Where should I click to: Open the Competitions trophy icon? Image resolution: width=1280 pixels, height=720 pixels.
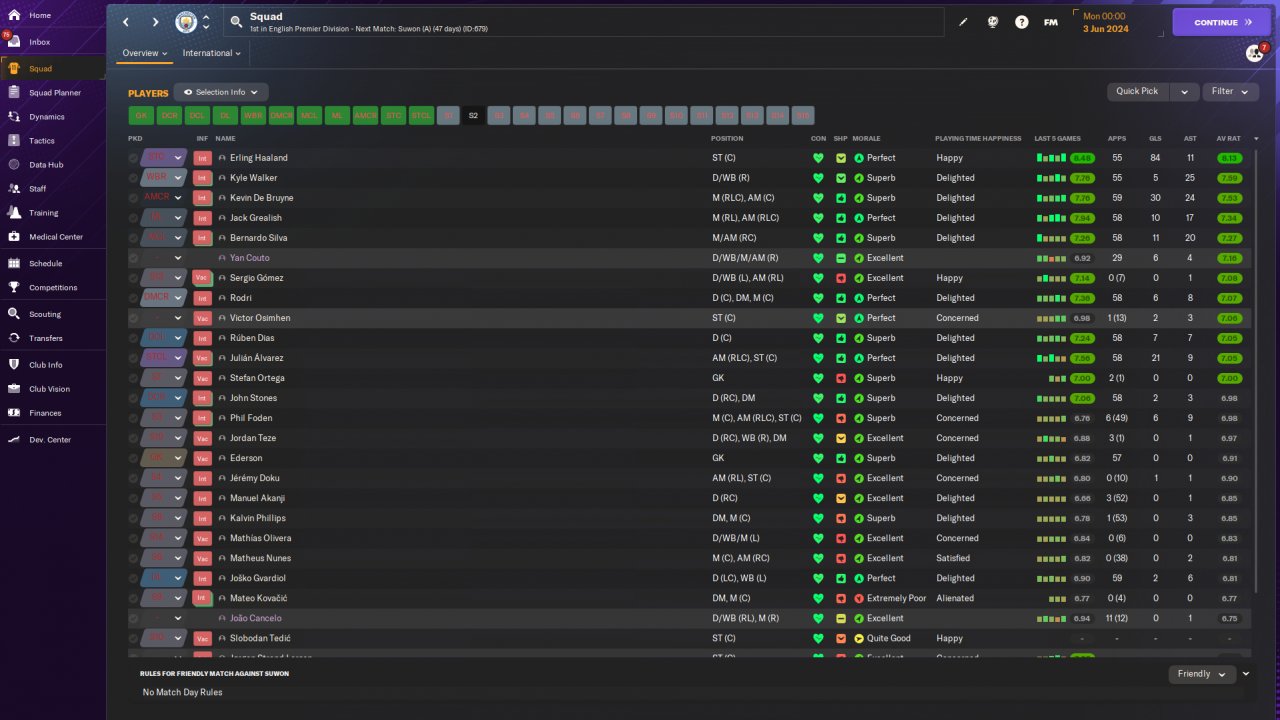tap(13, 288)
